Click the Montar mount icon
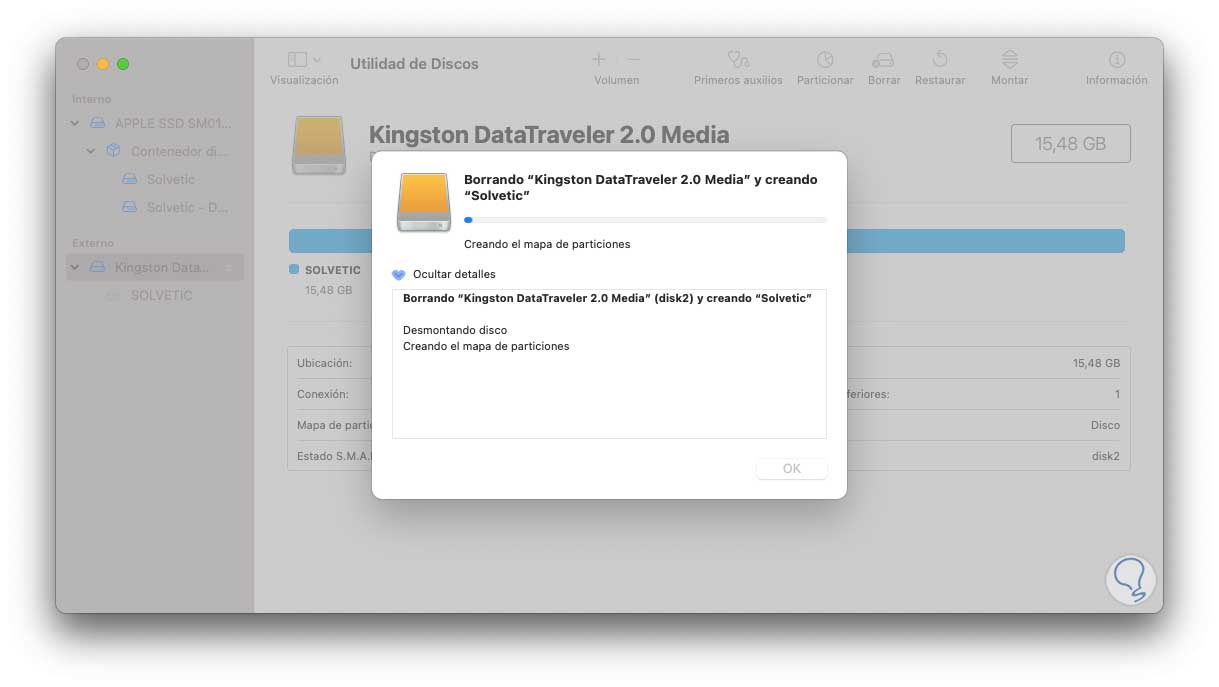The height and width of the screenshot is (687, 1219). point(1010,60)
